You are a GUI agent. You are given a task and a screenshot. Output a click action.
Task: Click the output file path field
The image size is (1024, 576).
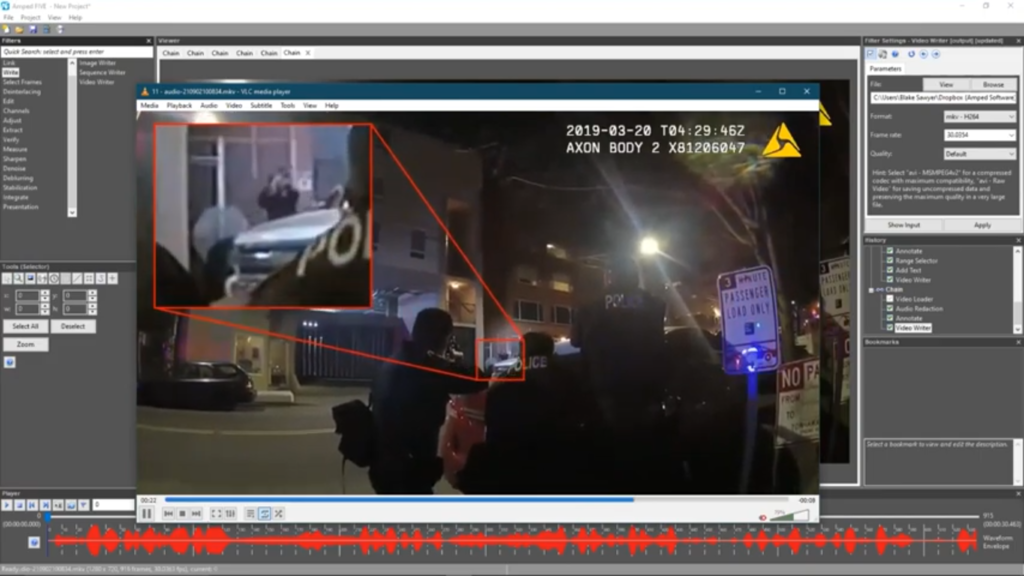[943, 98]
